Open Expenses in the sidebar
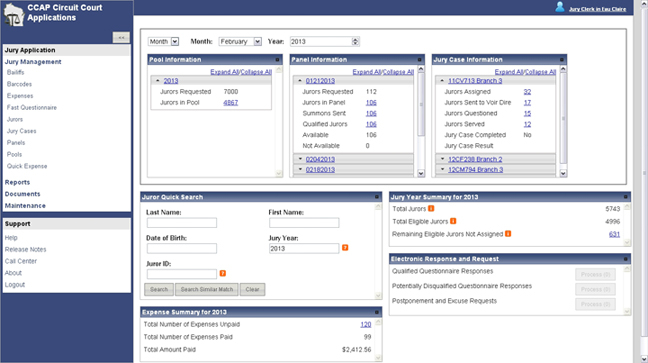Screen dimensions: 648x363 (20, 96)
